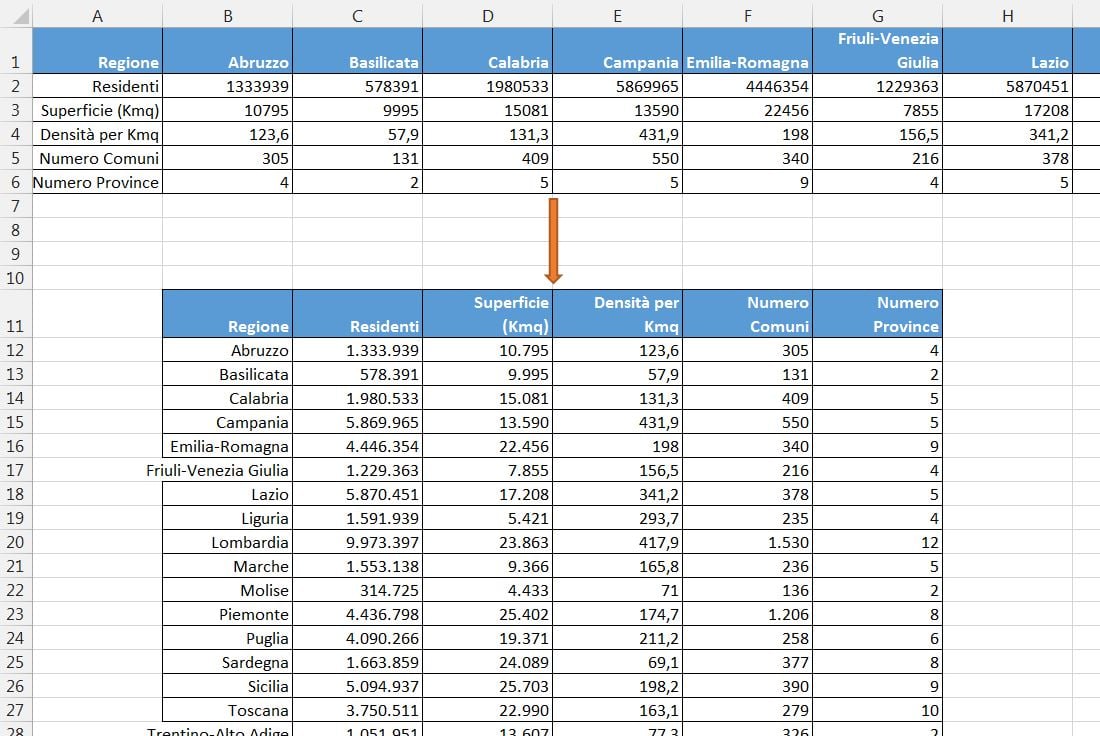Click the 'Sicilia' cell
The width and height of the screenshot is (1100, 736).
coord(227,686)
